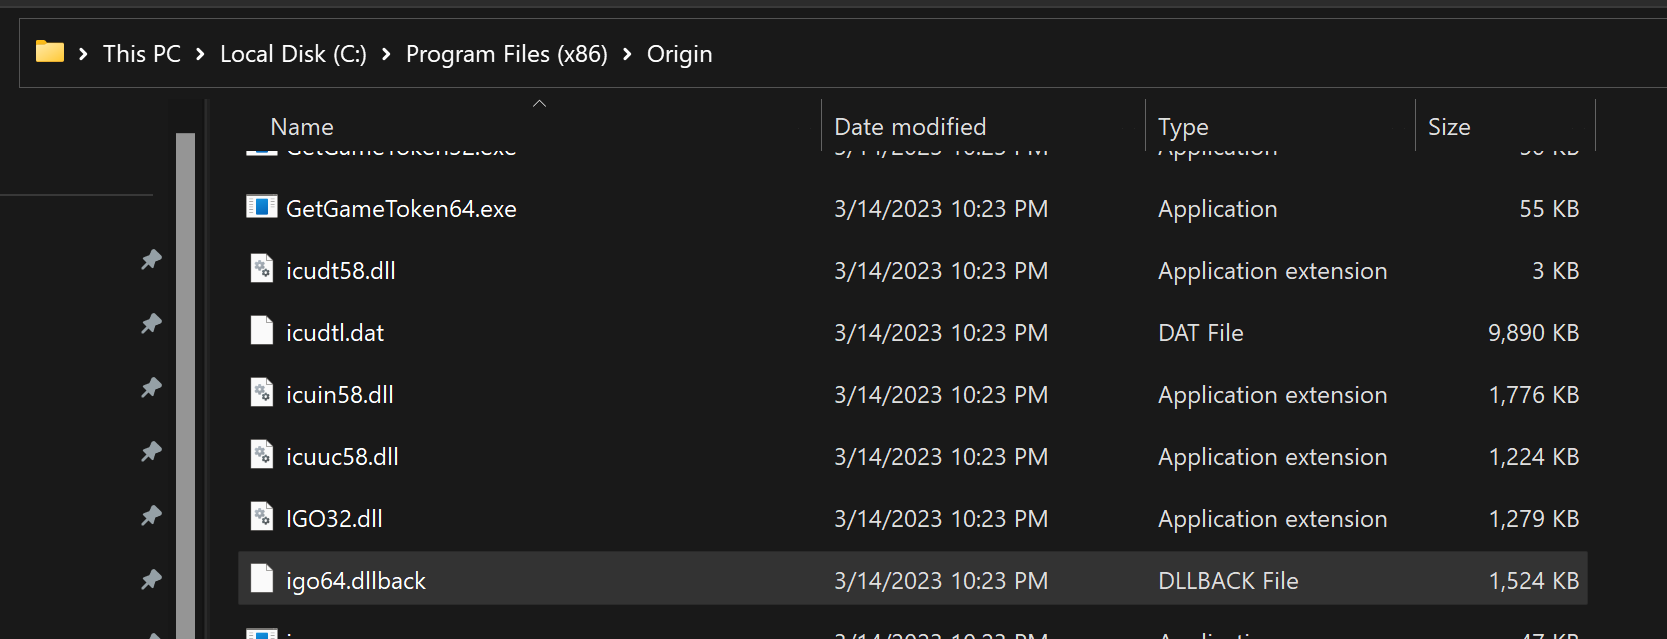Click the folder icon in address bar
Viewport: 1667px width, 639px height.
(49, 52)
